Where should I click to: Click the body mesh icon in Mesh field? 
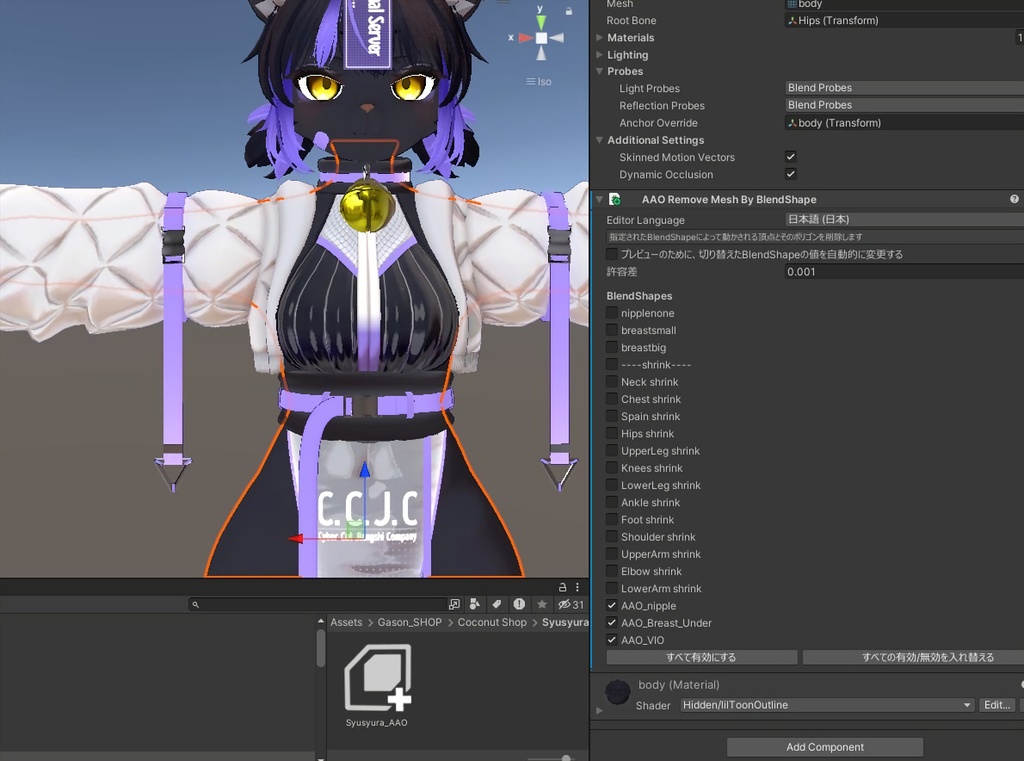pyautogui.click(x=792, y=4)
